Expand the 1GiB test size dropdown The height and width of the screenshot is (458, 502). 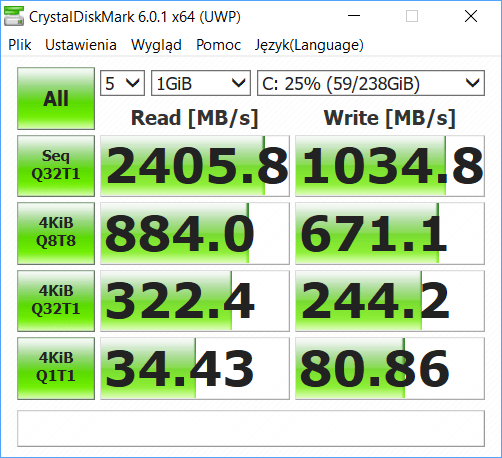[201, 83]
